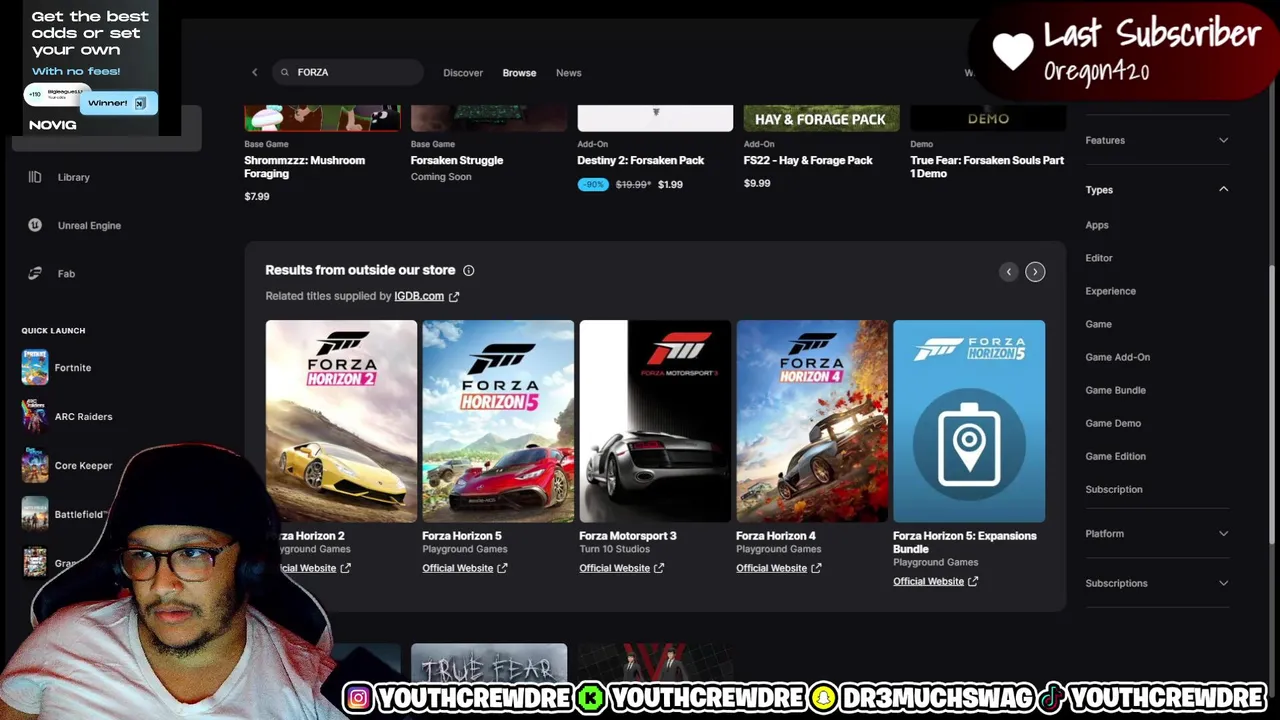Launch Fortnite from Quick Launch icon
The height and width of the screenshot is (720, 1280).
point(35,368)
